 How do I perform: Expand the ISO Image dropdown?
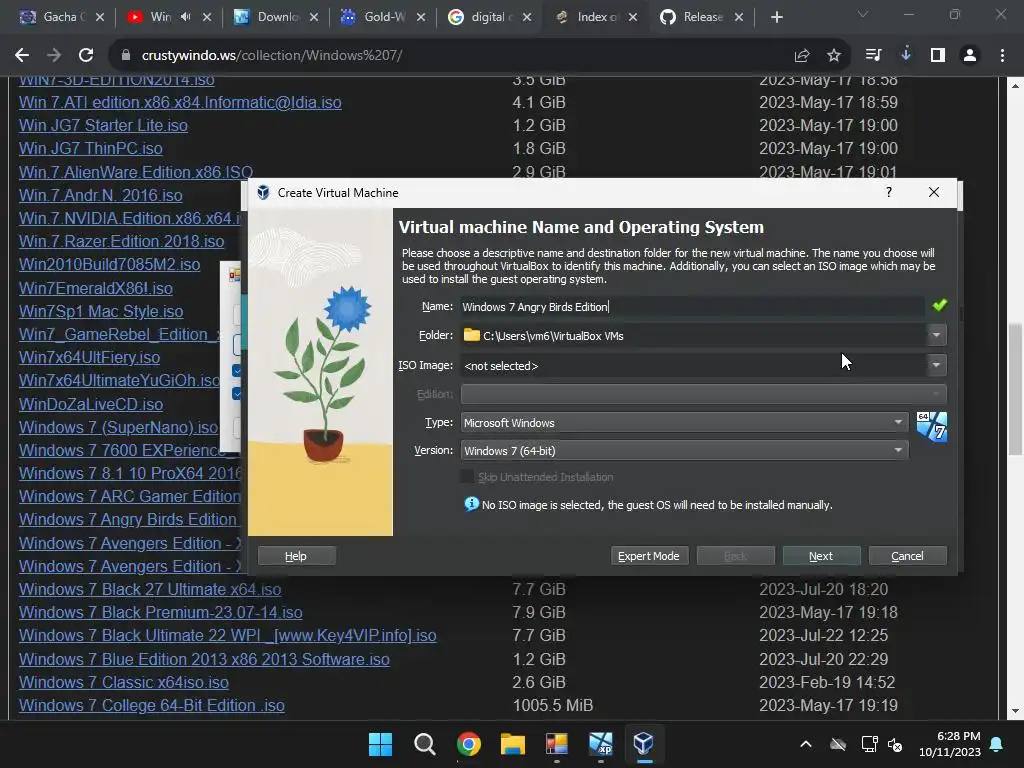pyautogui.click(x=936, y=365)
